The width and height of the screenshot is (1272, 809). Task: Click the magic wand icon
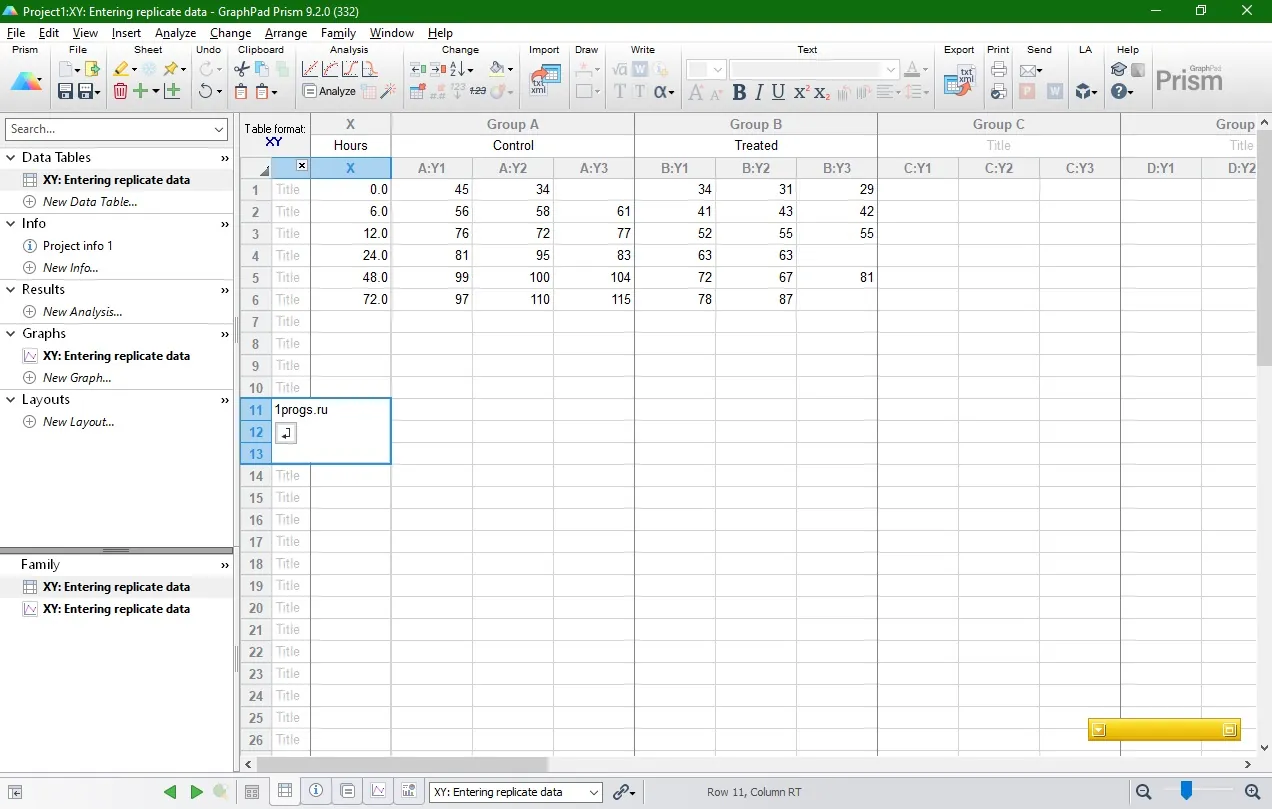(x=388, y=91)
